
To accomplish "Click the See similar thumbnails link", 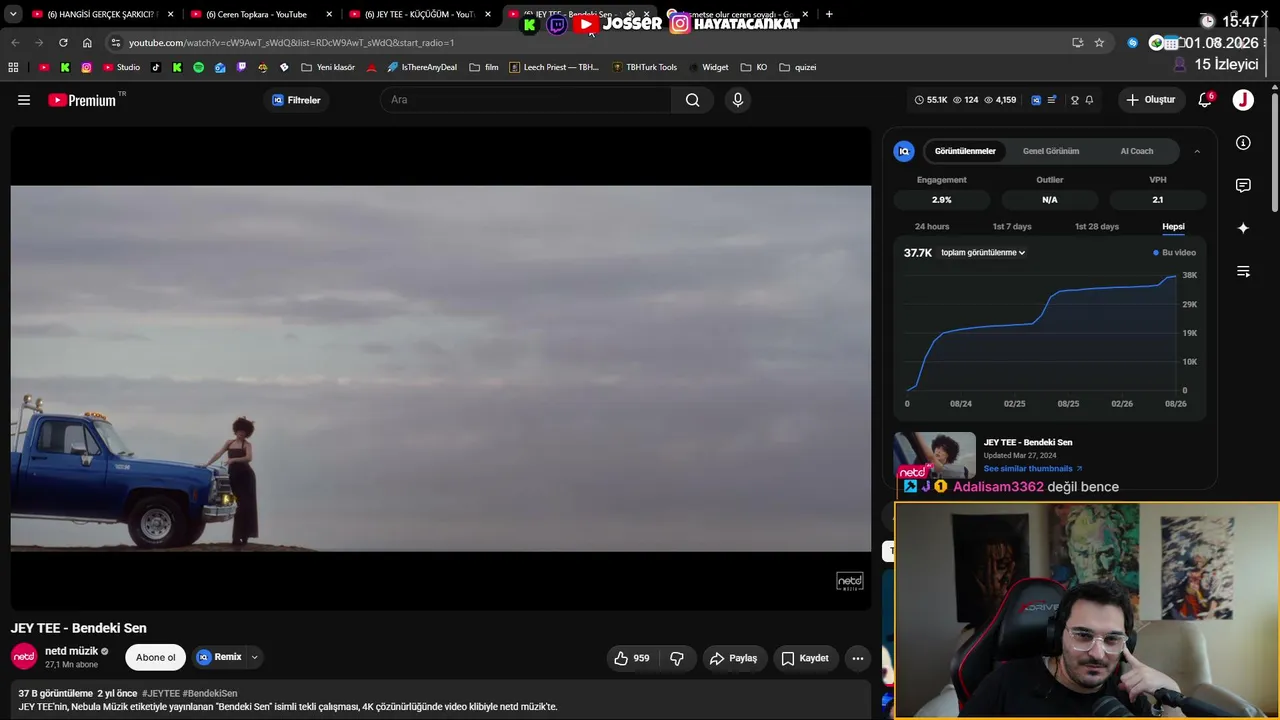I will [1032, 468].
